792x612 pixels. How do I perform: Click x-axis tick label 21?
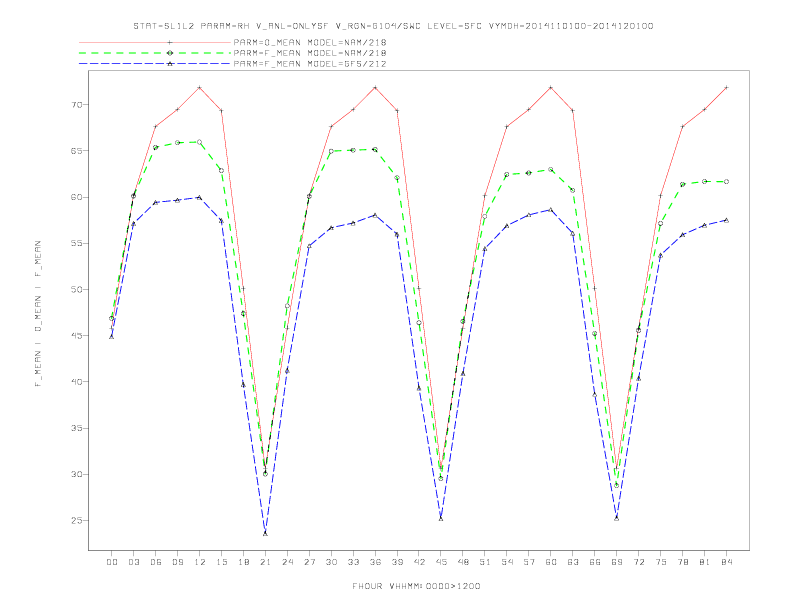click(265, 562)
